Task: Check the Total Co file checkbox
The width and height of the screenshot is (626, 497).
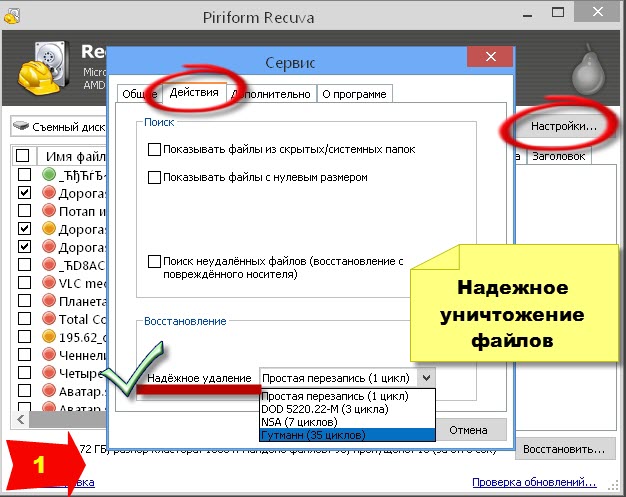Action: click(x=24, y=318)
